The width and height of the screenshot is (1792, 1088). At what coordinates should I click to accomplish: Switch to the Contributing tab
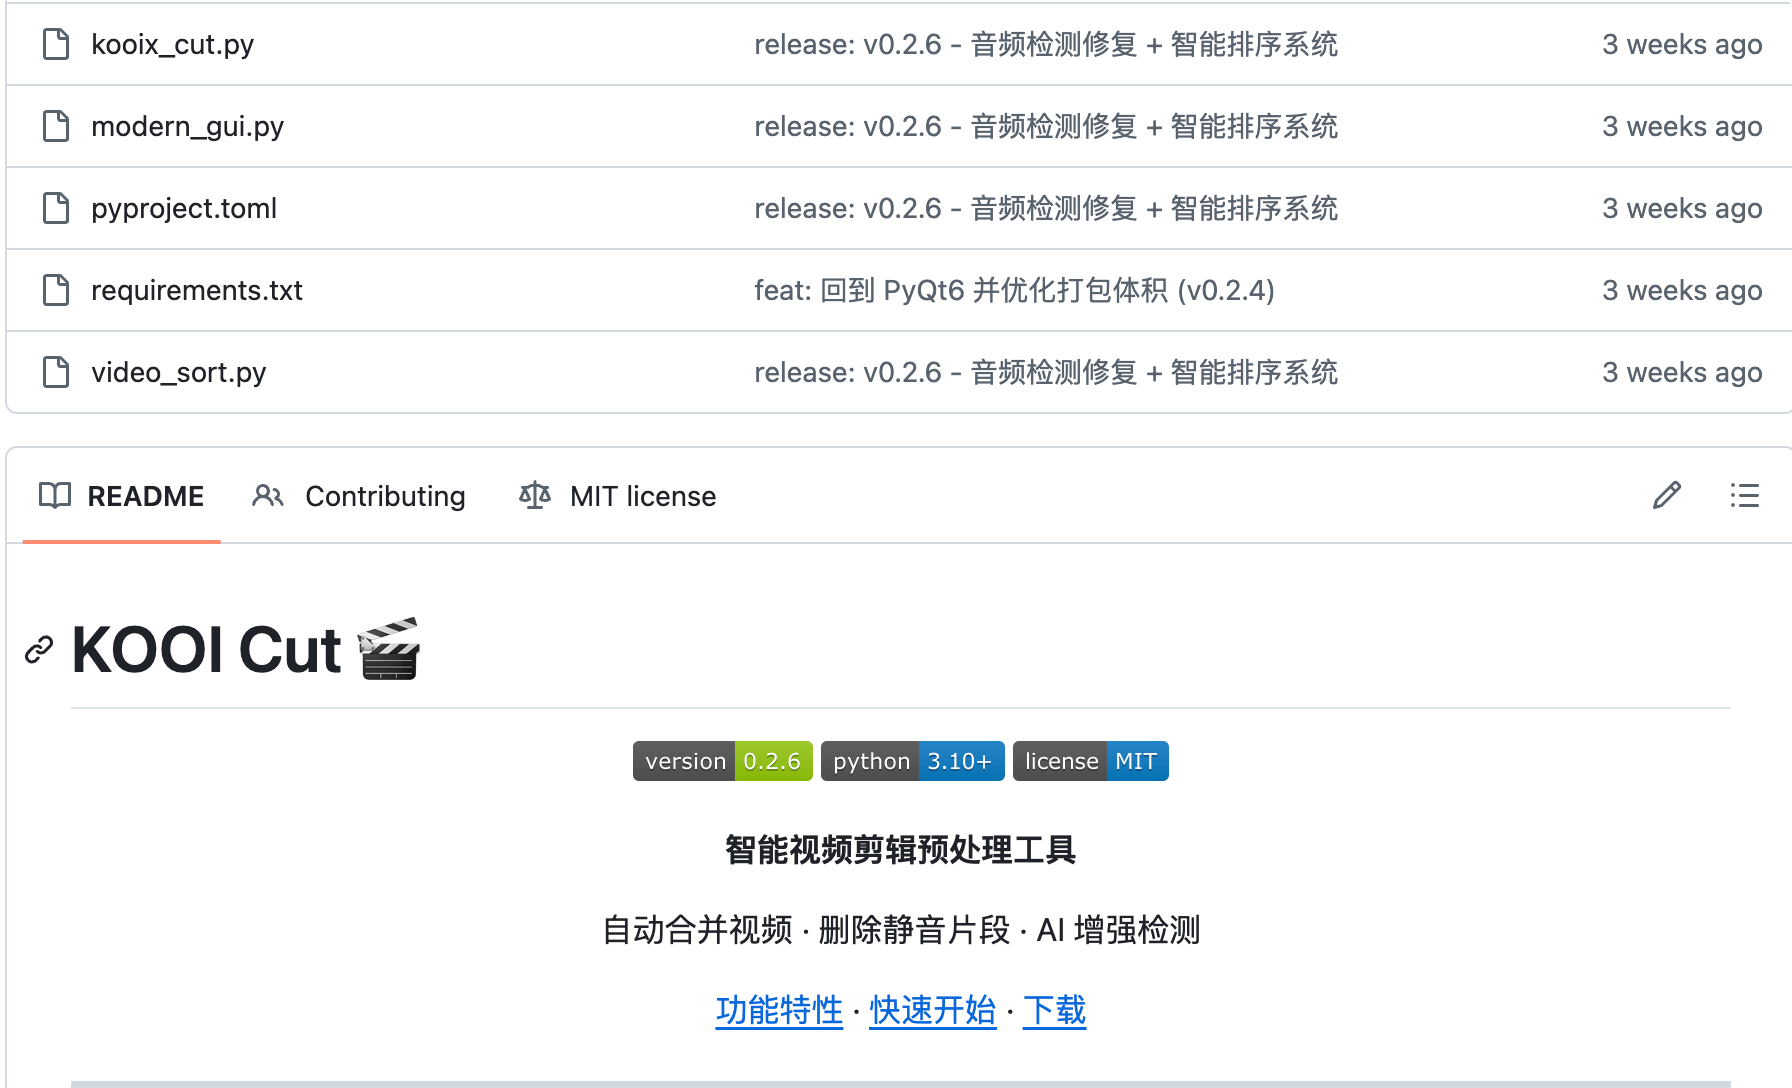(385, 496)
